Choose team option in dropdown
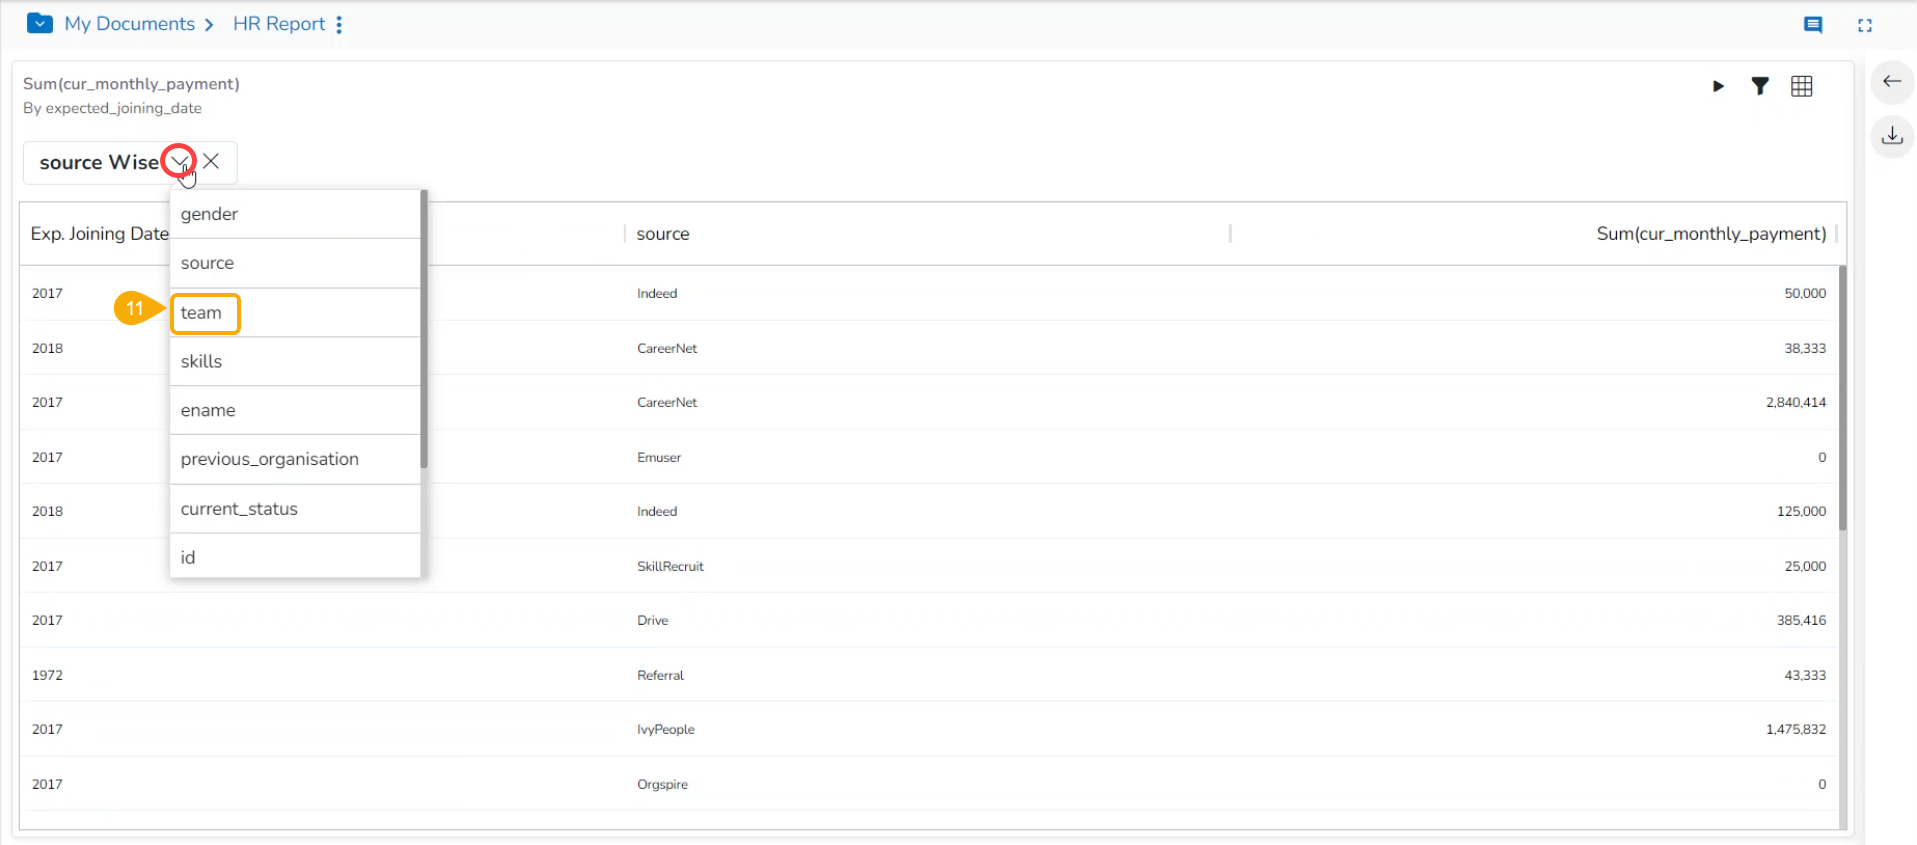 (201, 313)
